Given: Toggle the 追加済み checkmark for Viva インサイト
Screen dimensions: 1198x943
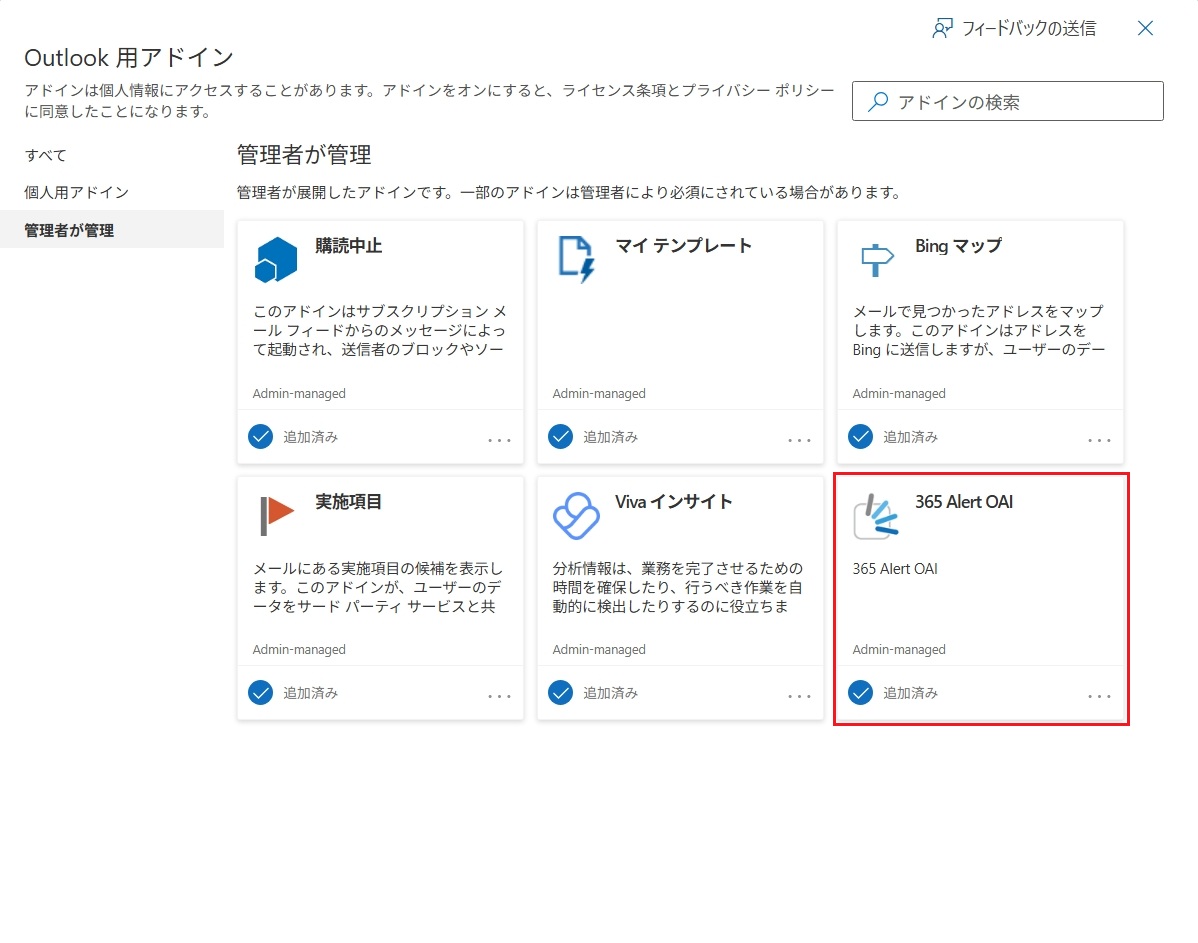Looking at the screenshot, I should [x=560, y=692].
